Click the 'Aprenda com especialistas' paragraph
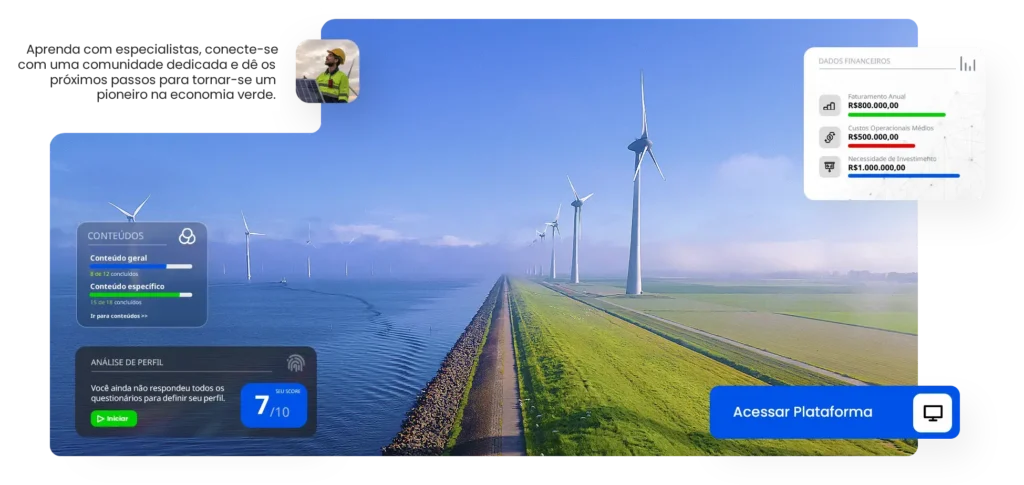 coord(148,72)
